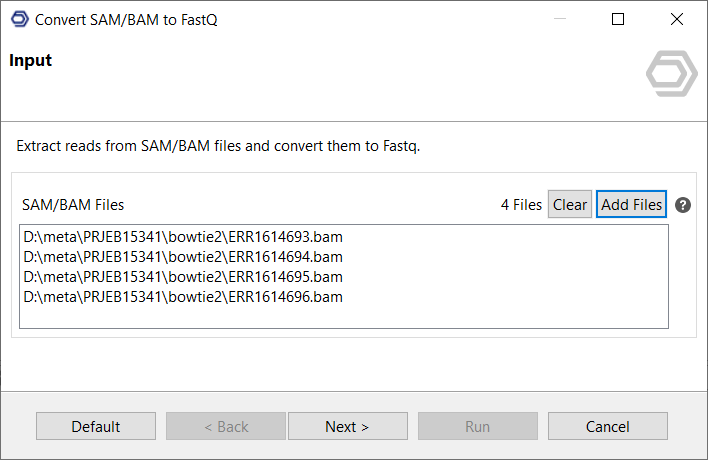
Task: Reset settings with Default button
Action: pos(96,427)
